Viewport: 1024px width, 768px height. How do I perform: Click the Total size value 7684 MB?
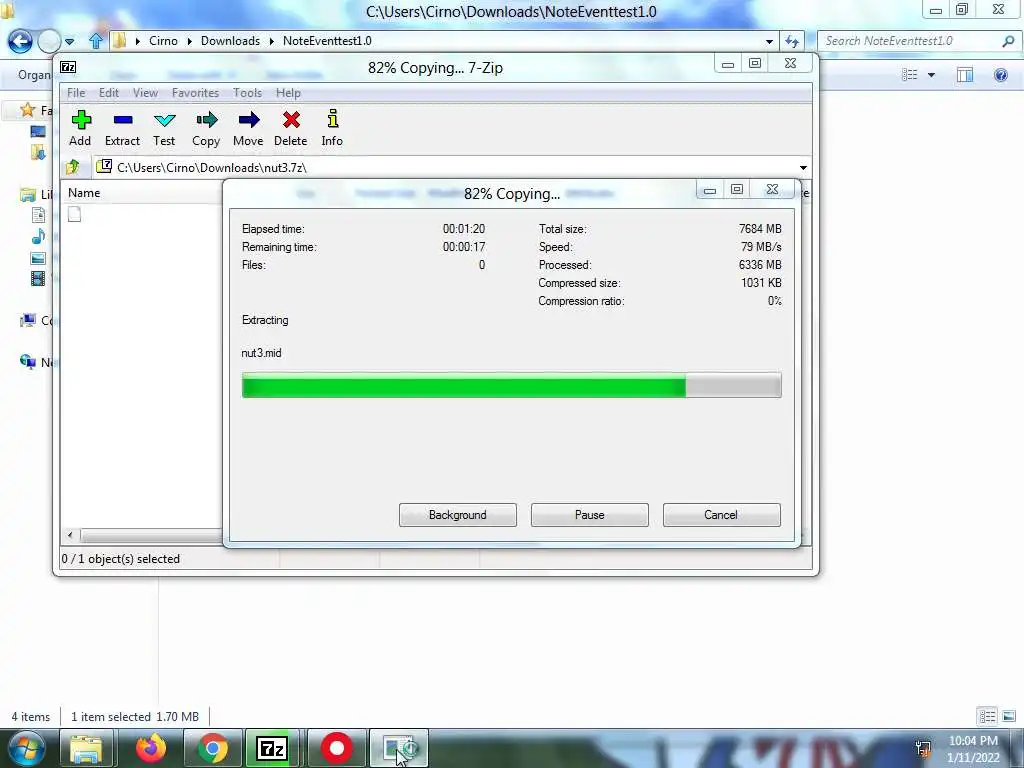[x=760, y=229]
